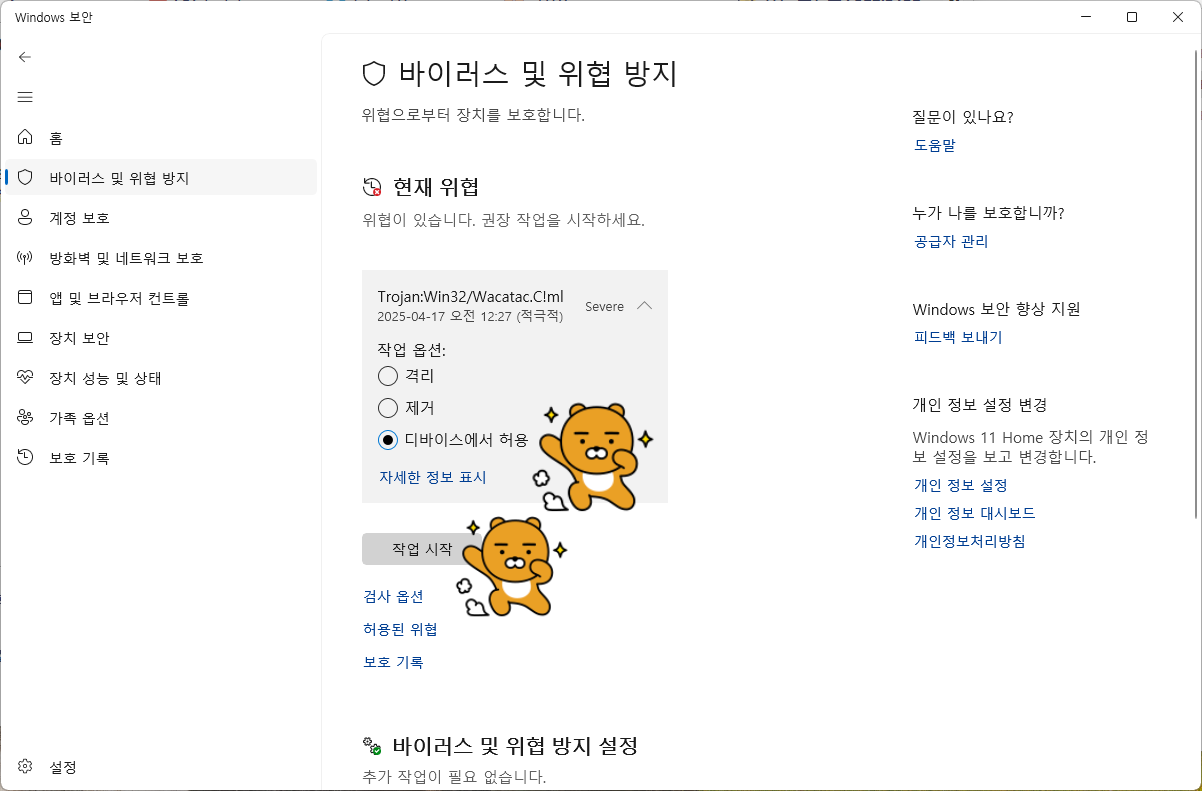The width and height of the screenshot is (1202, 791).
Task: Click the device performance heart icon
Action: [25, 377]
